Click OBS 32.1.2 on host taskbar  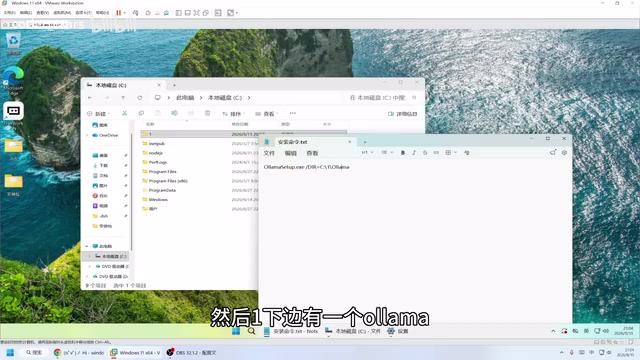191,352
